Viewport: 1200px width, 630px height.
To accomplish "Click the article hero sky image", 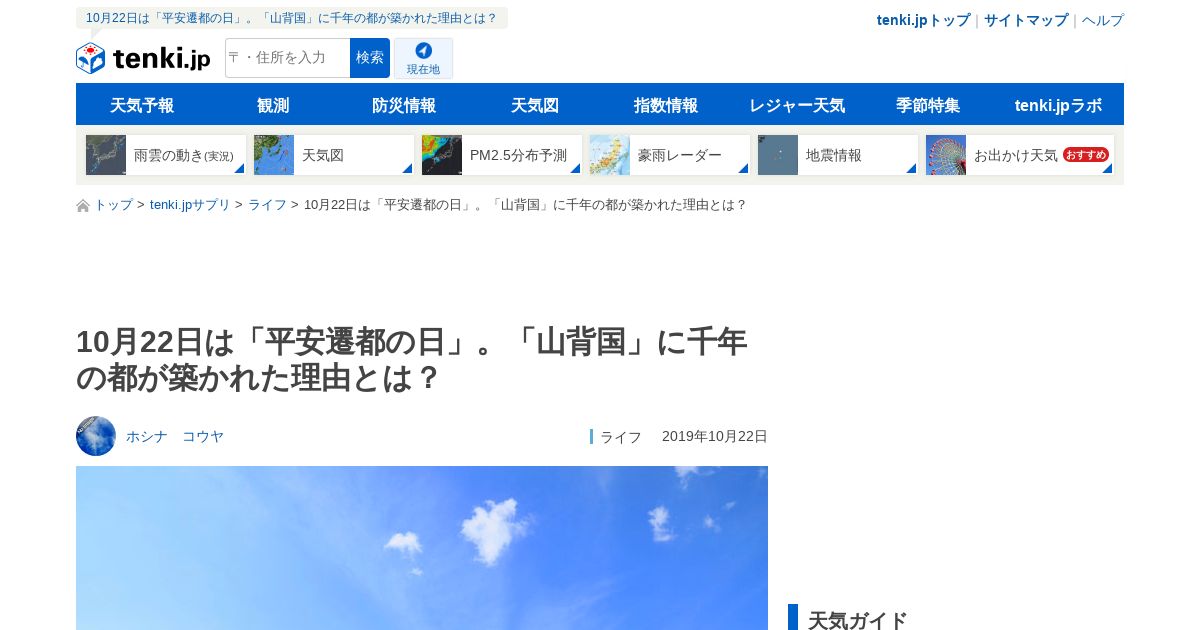I will pyautogui.click(x=422, y=548).
